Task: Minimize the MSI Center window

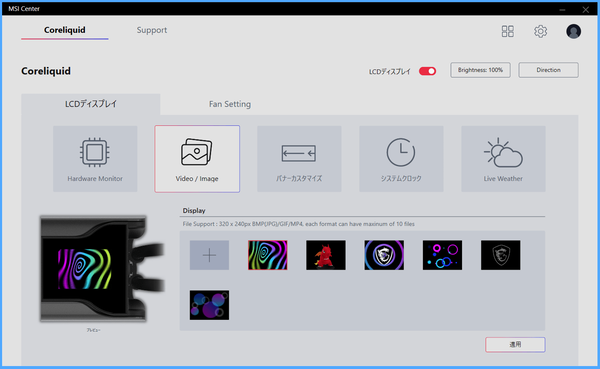Action: pyautogui.click(x=562, y=9)
